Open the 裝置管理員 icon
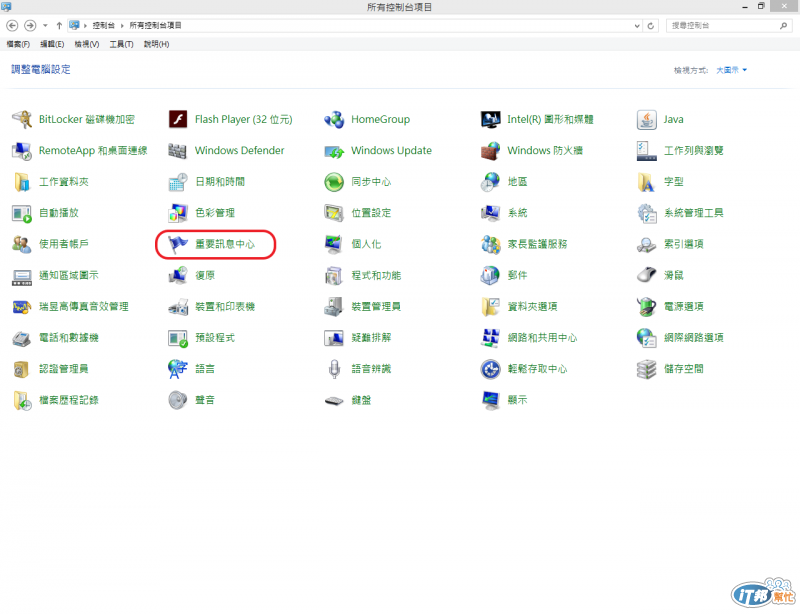 coord(334,307)
